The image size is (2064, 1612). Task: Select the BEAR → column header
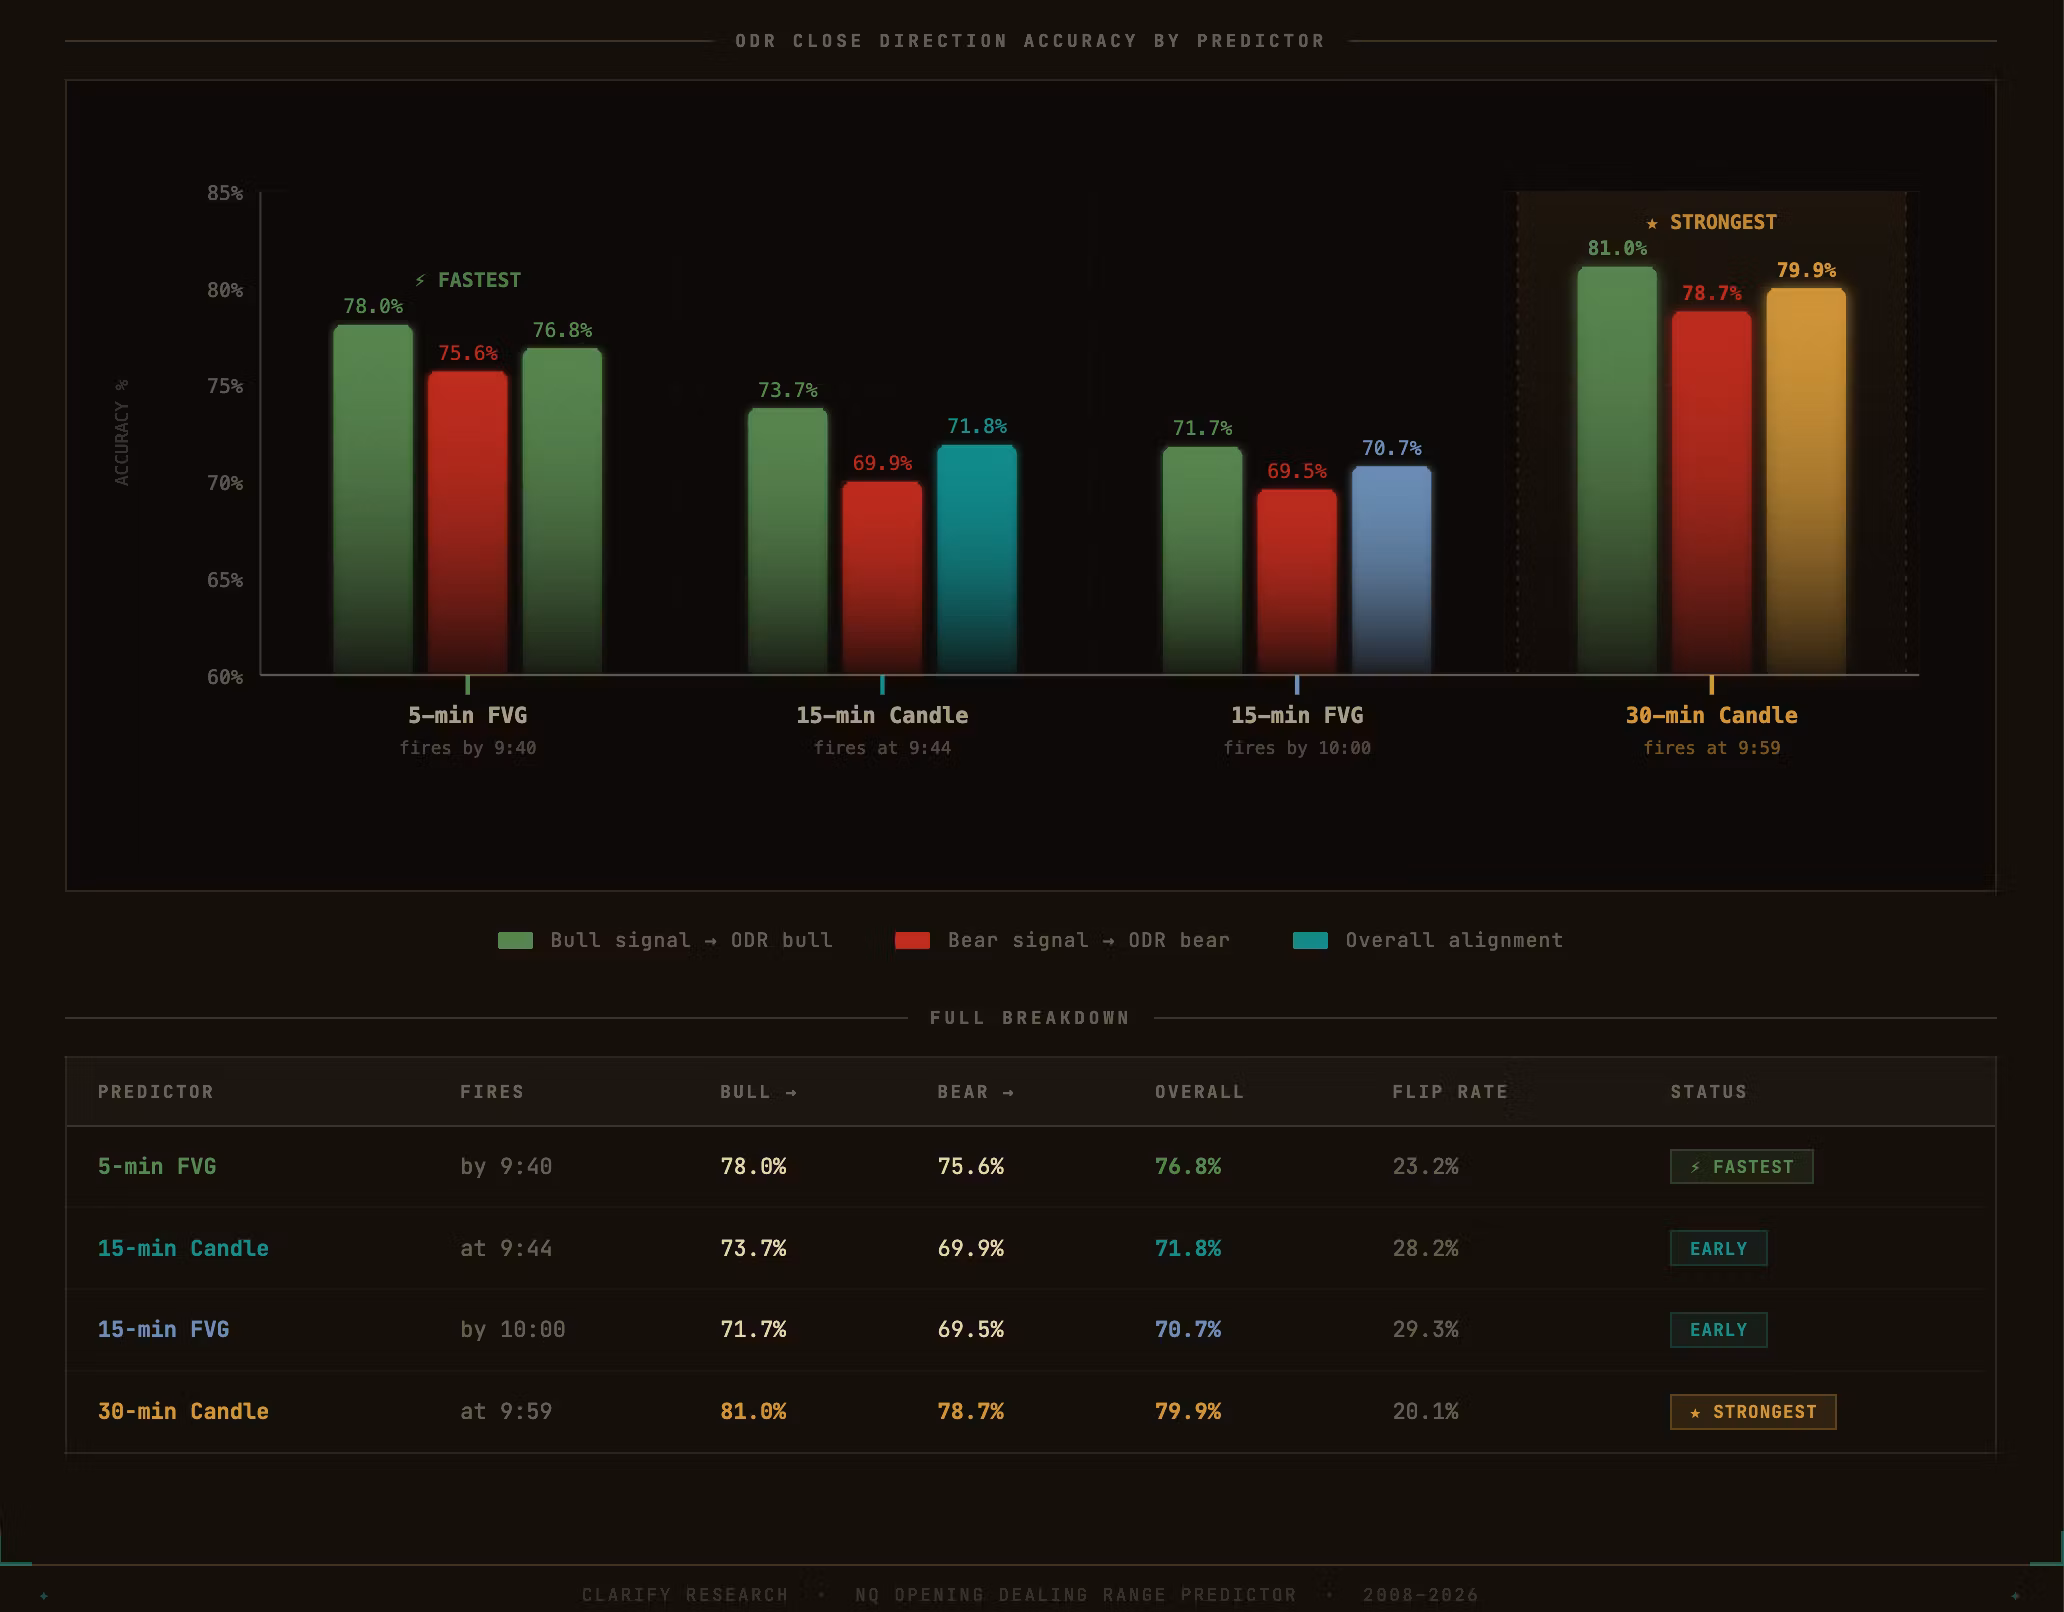[976, 1092]
